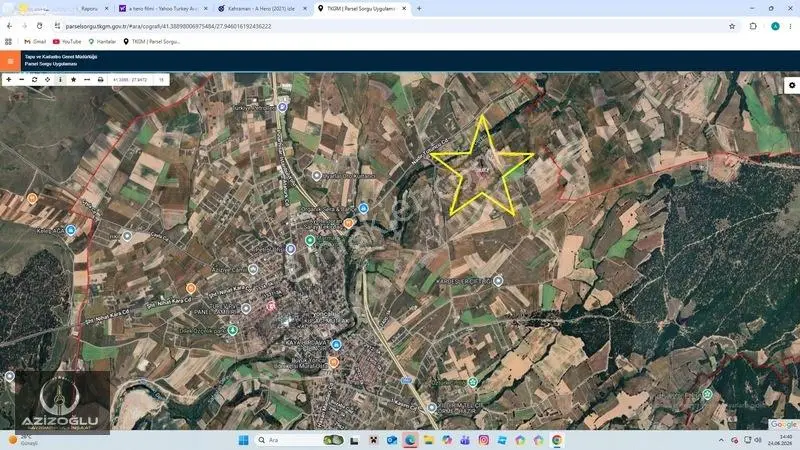This screenshot has height=450, width=800.
Task: Zoom out with the minus tool
Action: coord(21,80)
